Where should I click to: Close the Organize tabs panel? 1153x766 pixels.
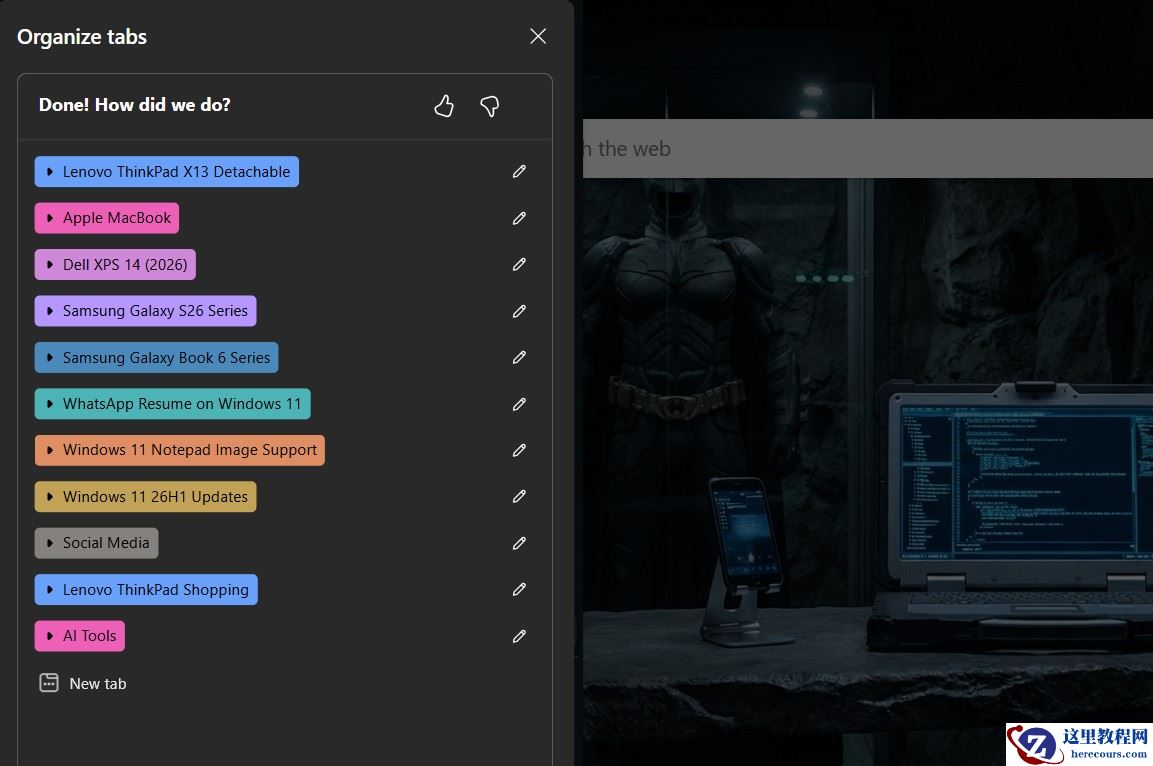click(538, 36)
